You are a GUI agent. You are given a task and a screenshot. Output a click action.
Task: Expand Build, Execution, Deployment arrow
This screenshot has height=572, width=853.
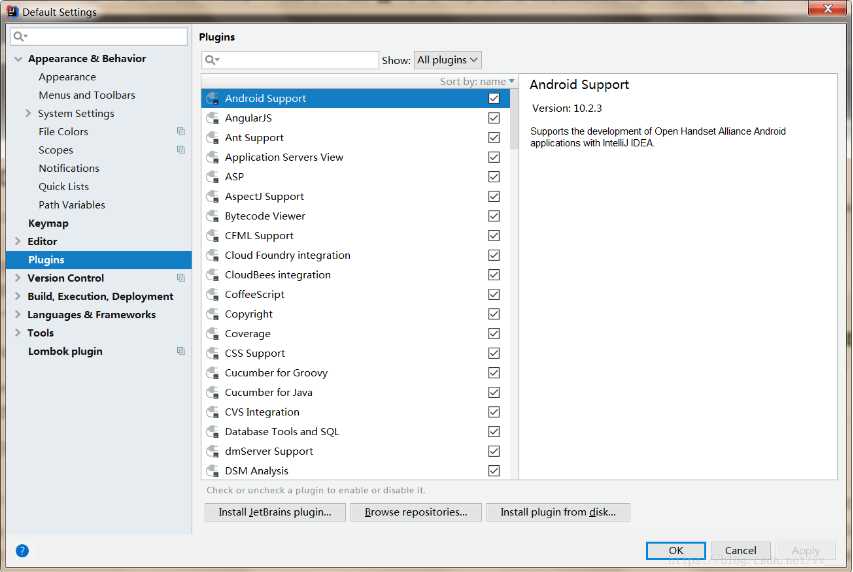[x=17, y=296]
